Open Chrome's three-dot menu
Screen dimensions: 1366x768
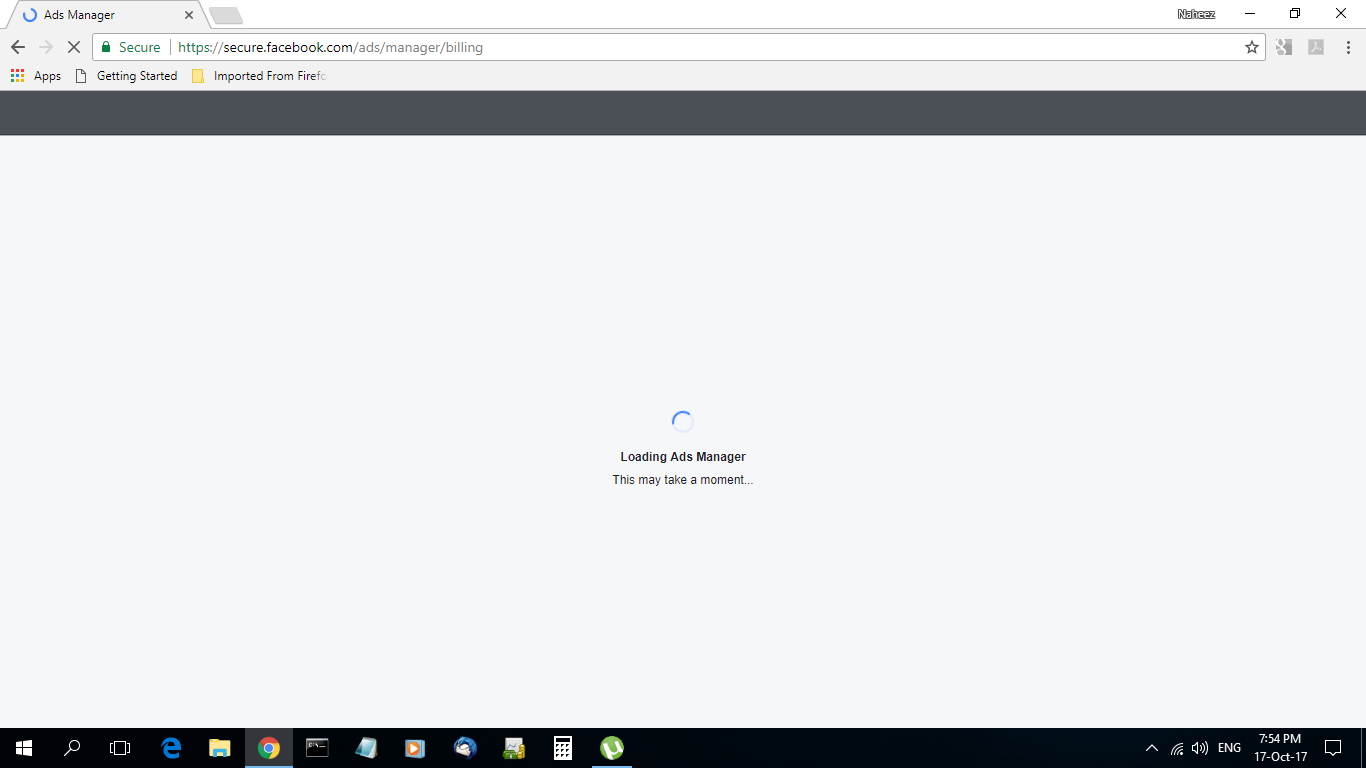[x=1348, y=47]
